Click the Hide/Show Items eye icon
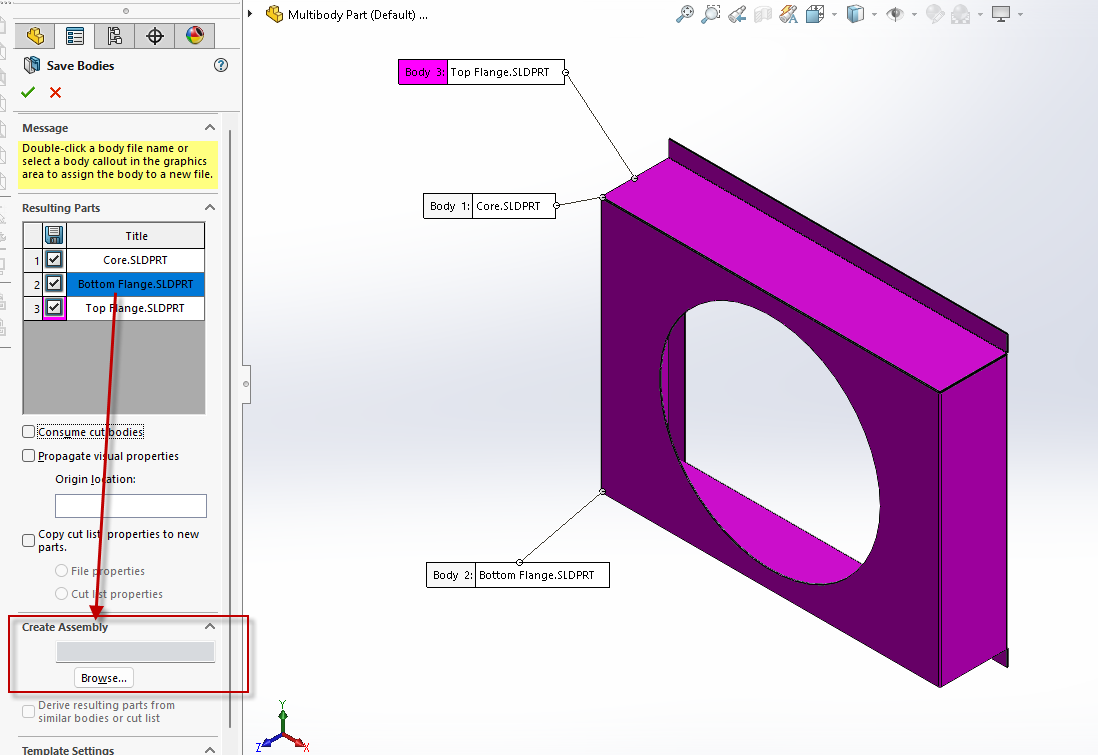Screen dimensions: 1098x755 click(896, 14)
